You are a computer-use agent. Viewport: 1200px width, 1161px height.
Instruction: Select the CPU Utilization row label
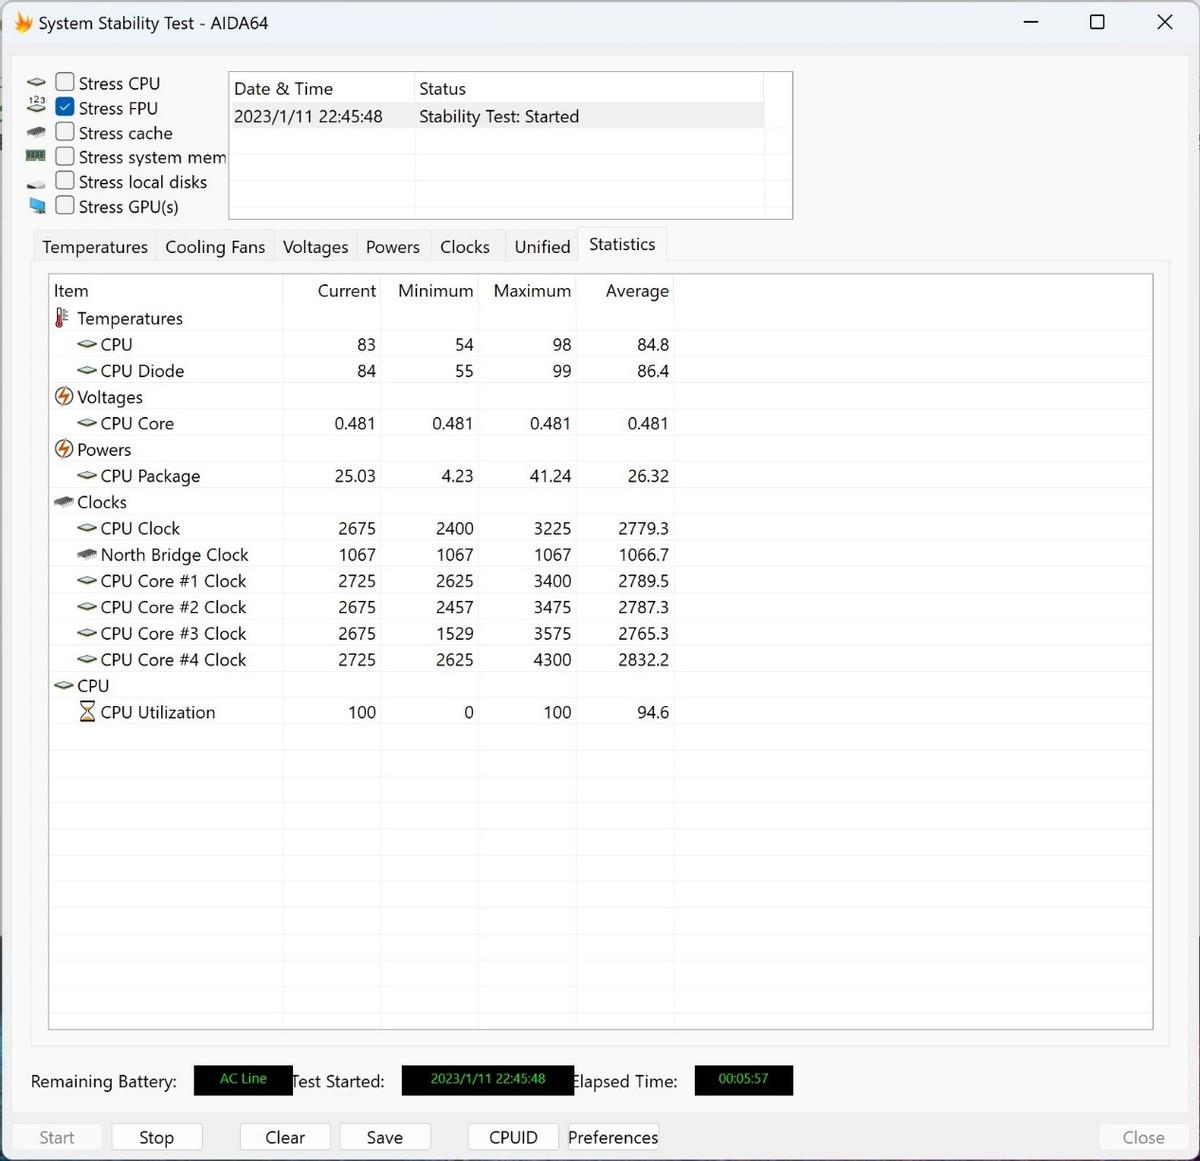158,712
